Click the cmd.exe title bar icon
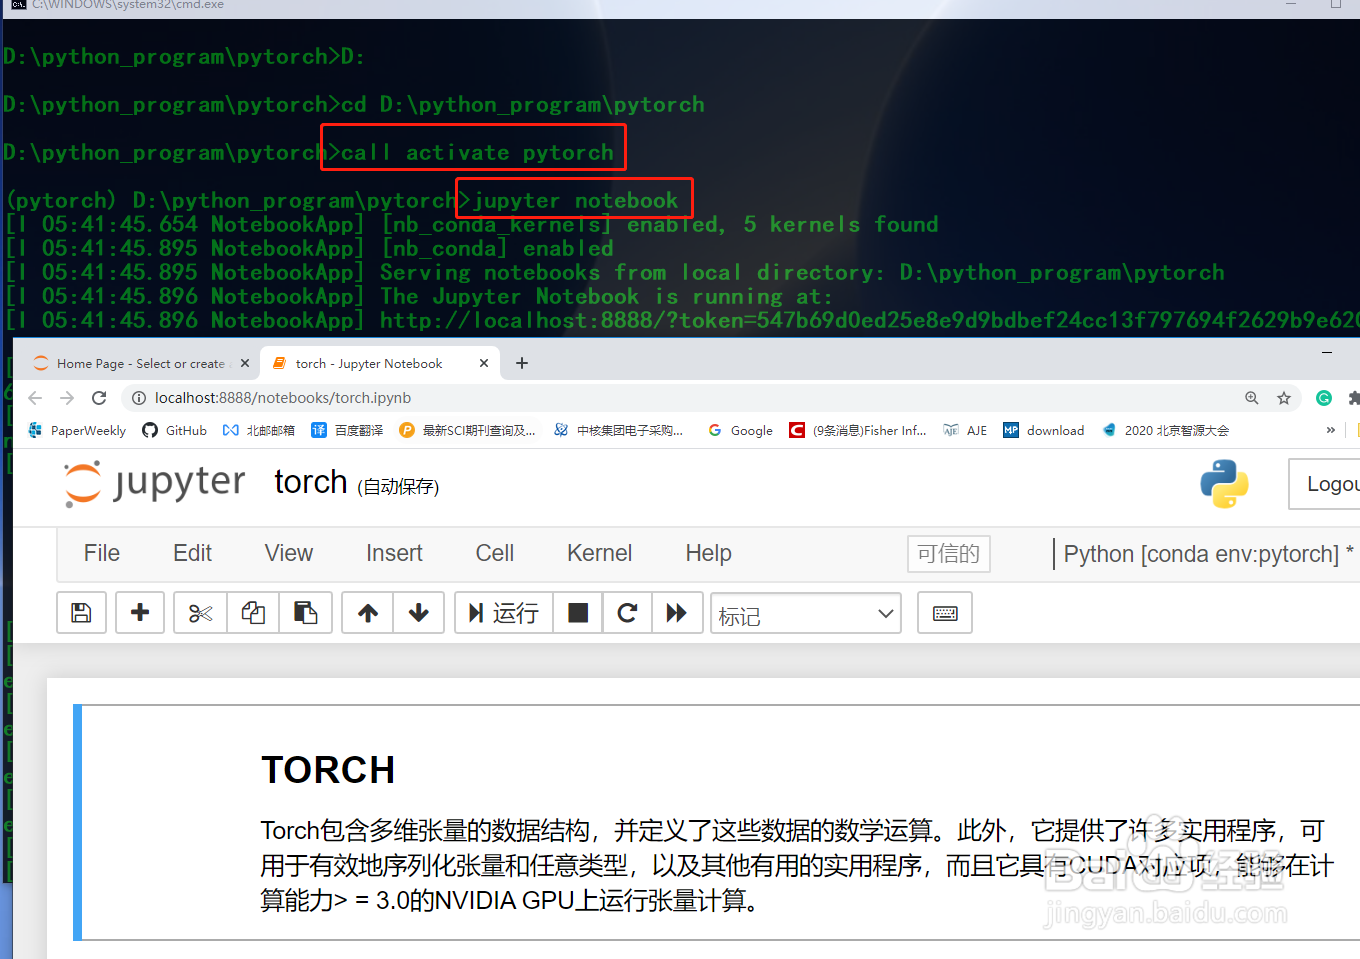This screenshot has height=959, width=1360. (18, 5)
